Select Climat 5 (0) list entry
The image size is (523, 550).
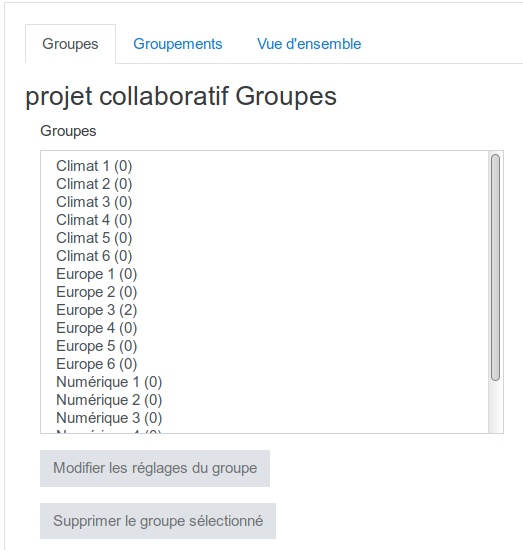click(x=264, y=238)
